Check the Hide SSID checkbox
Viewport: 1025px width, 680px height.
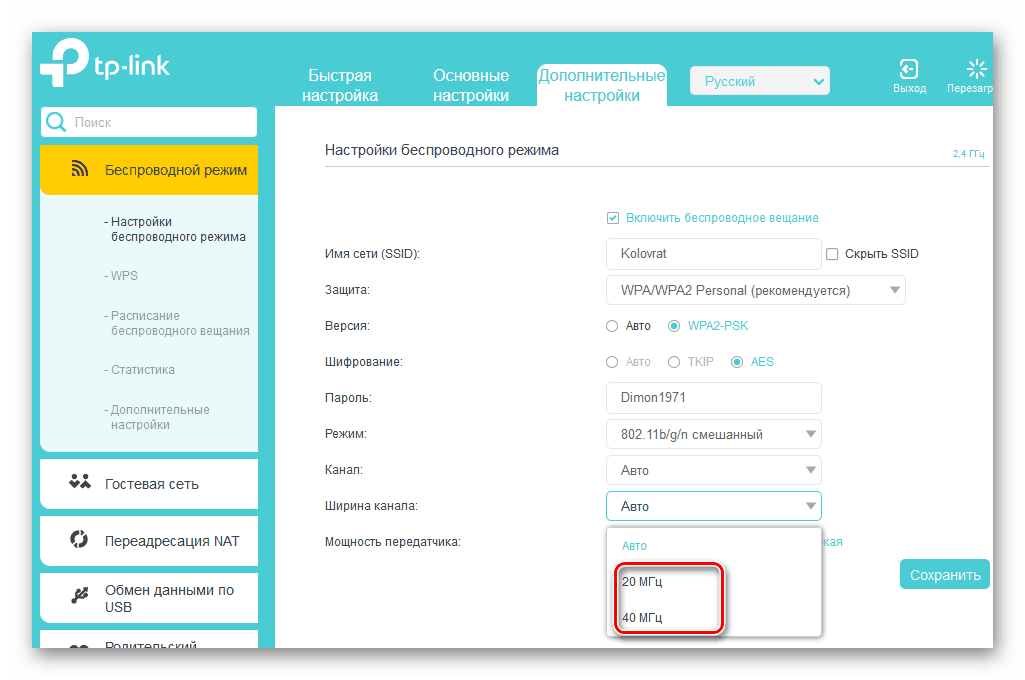832,254
